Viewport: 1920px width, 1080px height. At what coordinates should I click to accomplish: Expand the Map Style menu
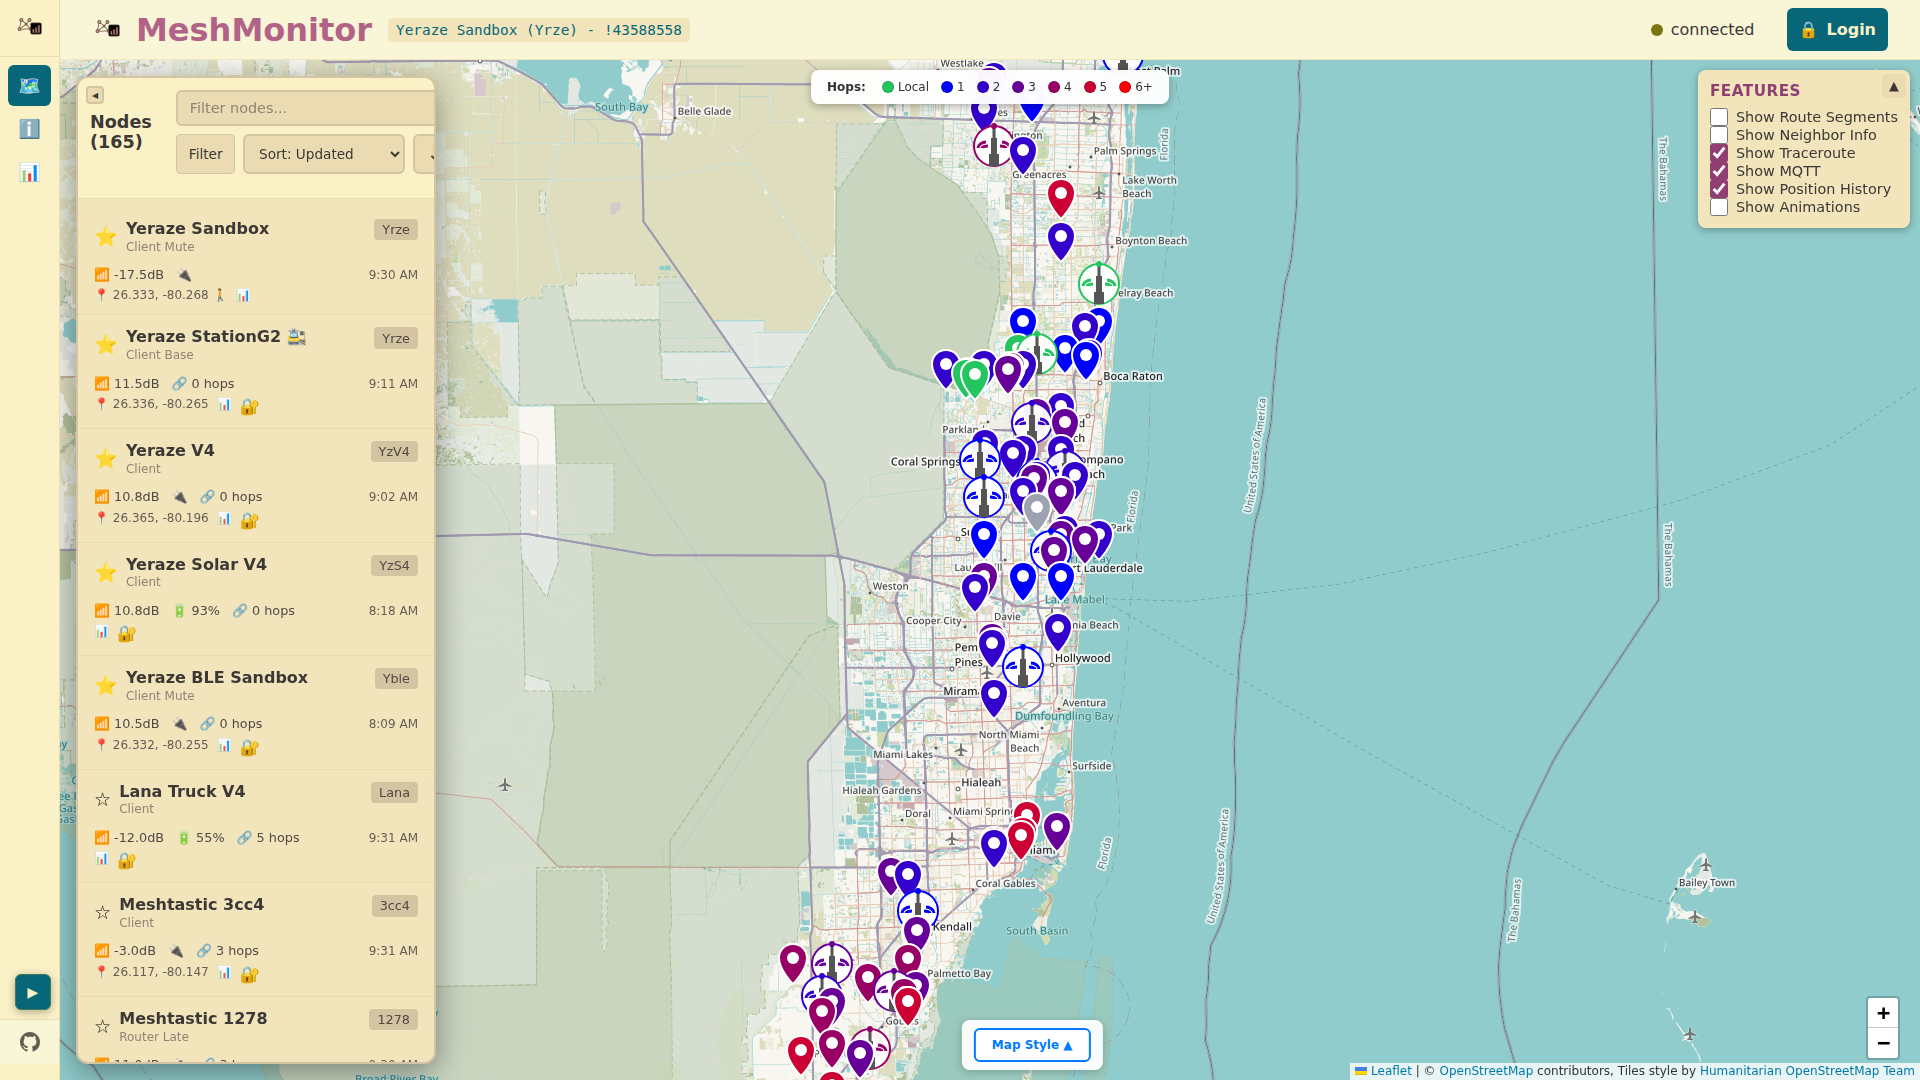point(1031,1045)
